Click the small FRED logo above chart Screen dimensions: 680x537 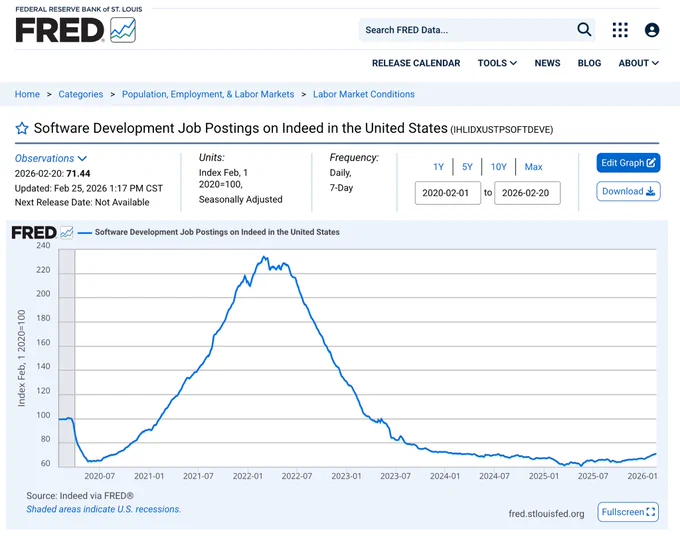pos(42,232)
